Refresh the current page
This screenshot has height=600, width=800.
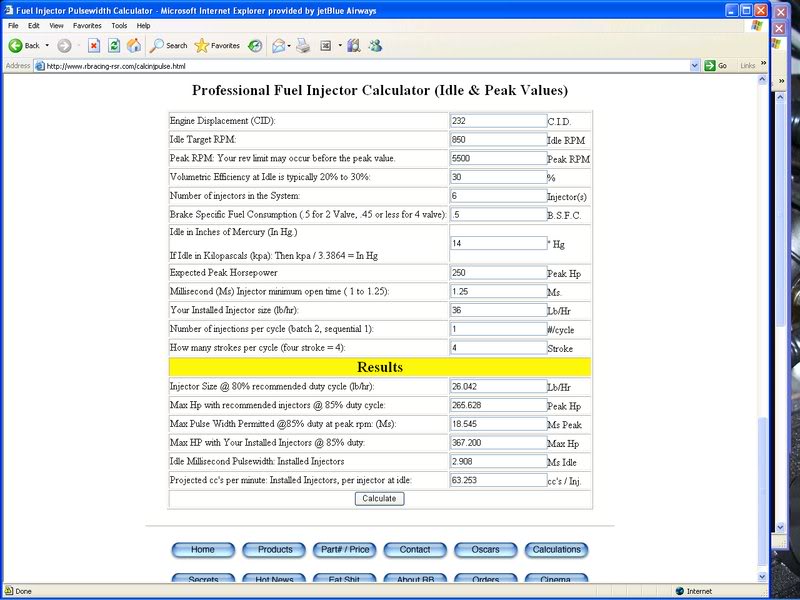(x=114, y=46)
